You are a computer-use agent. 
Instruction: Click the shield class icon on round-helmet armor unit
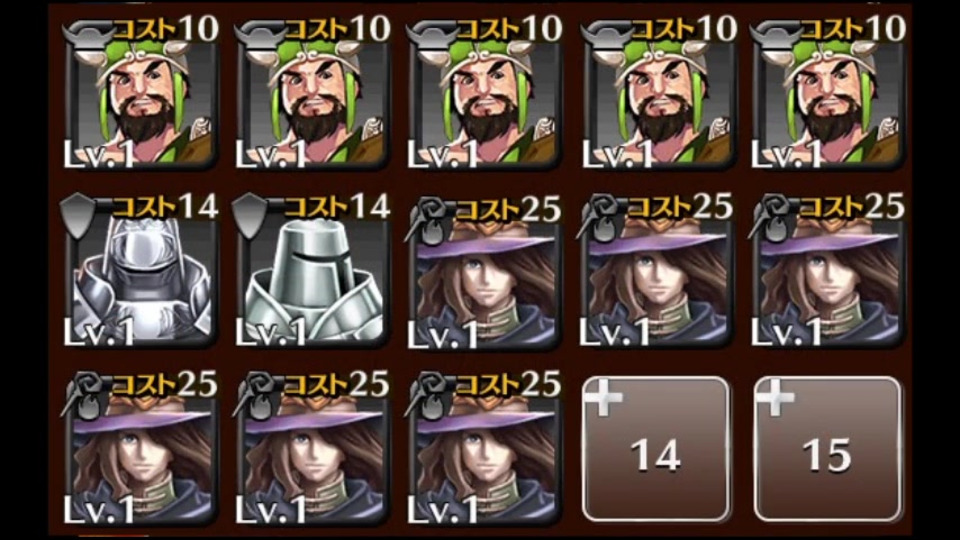(78, 215)
